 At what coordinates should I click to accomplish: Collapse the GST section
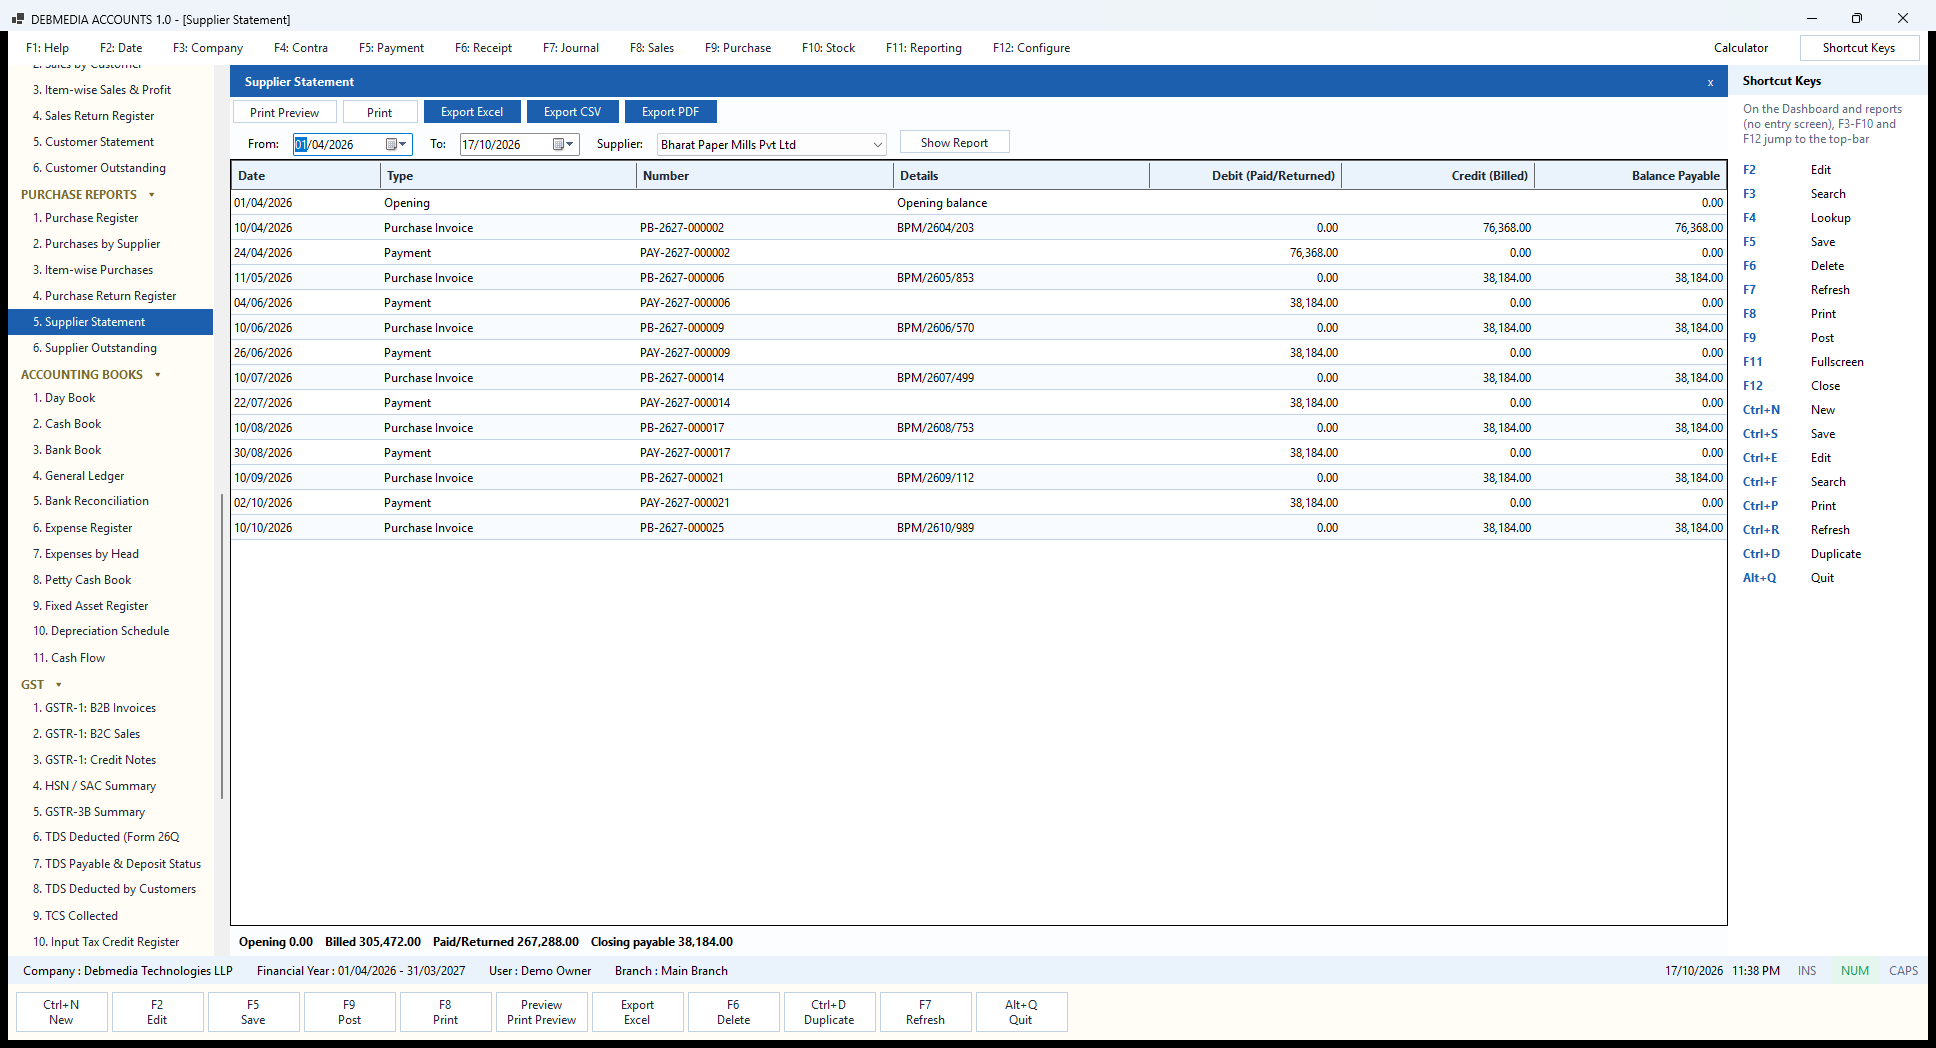tap(59, 685)
